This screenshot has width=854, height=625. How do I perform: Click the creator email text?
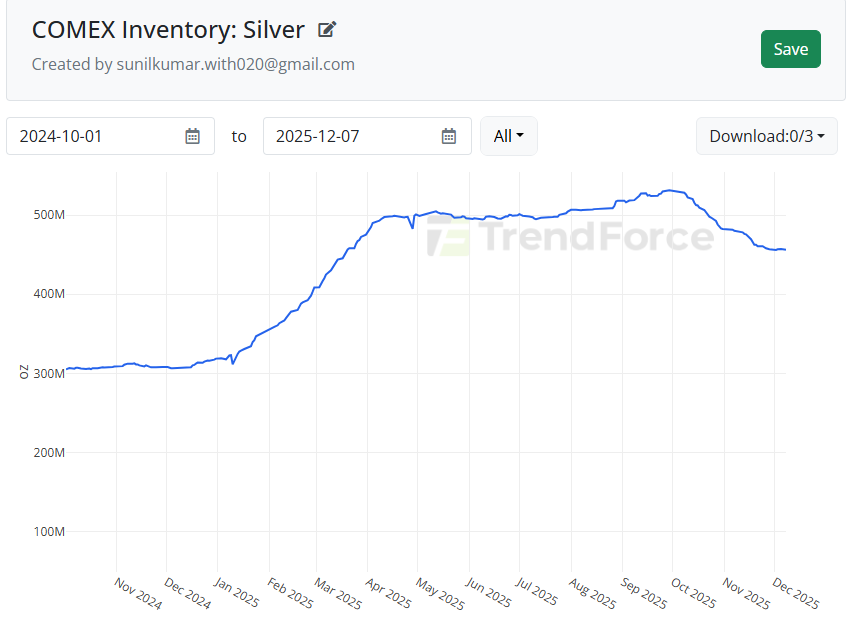193,64
